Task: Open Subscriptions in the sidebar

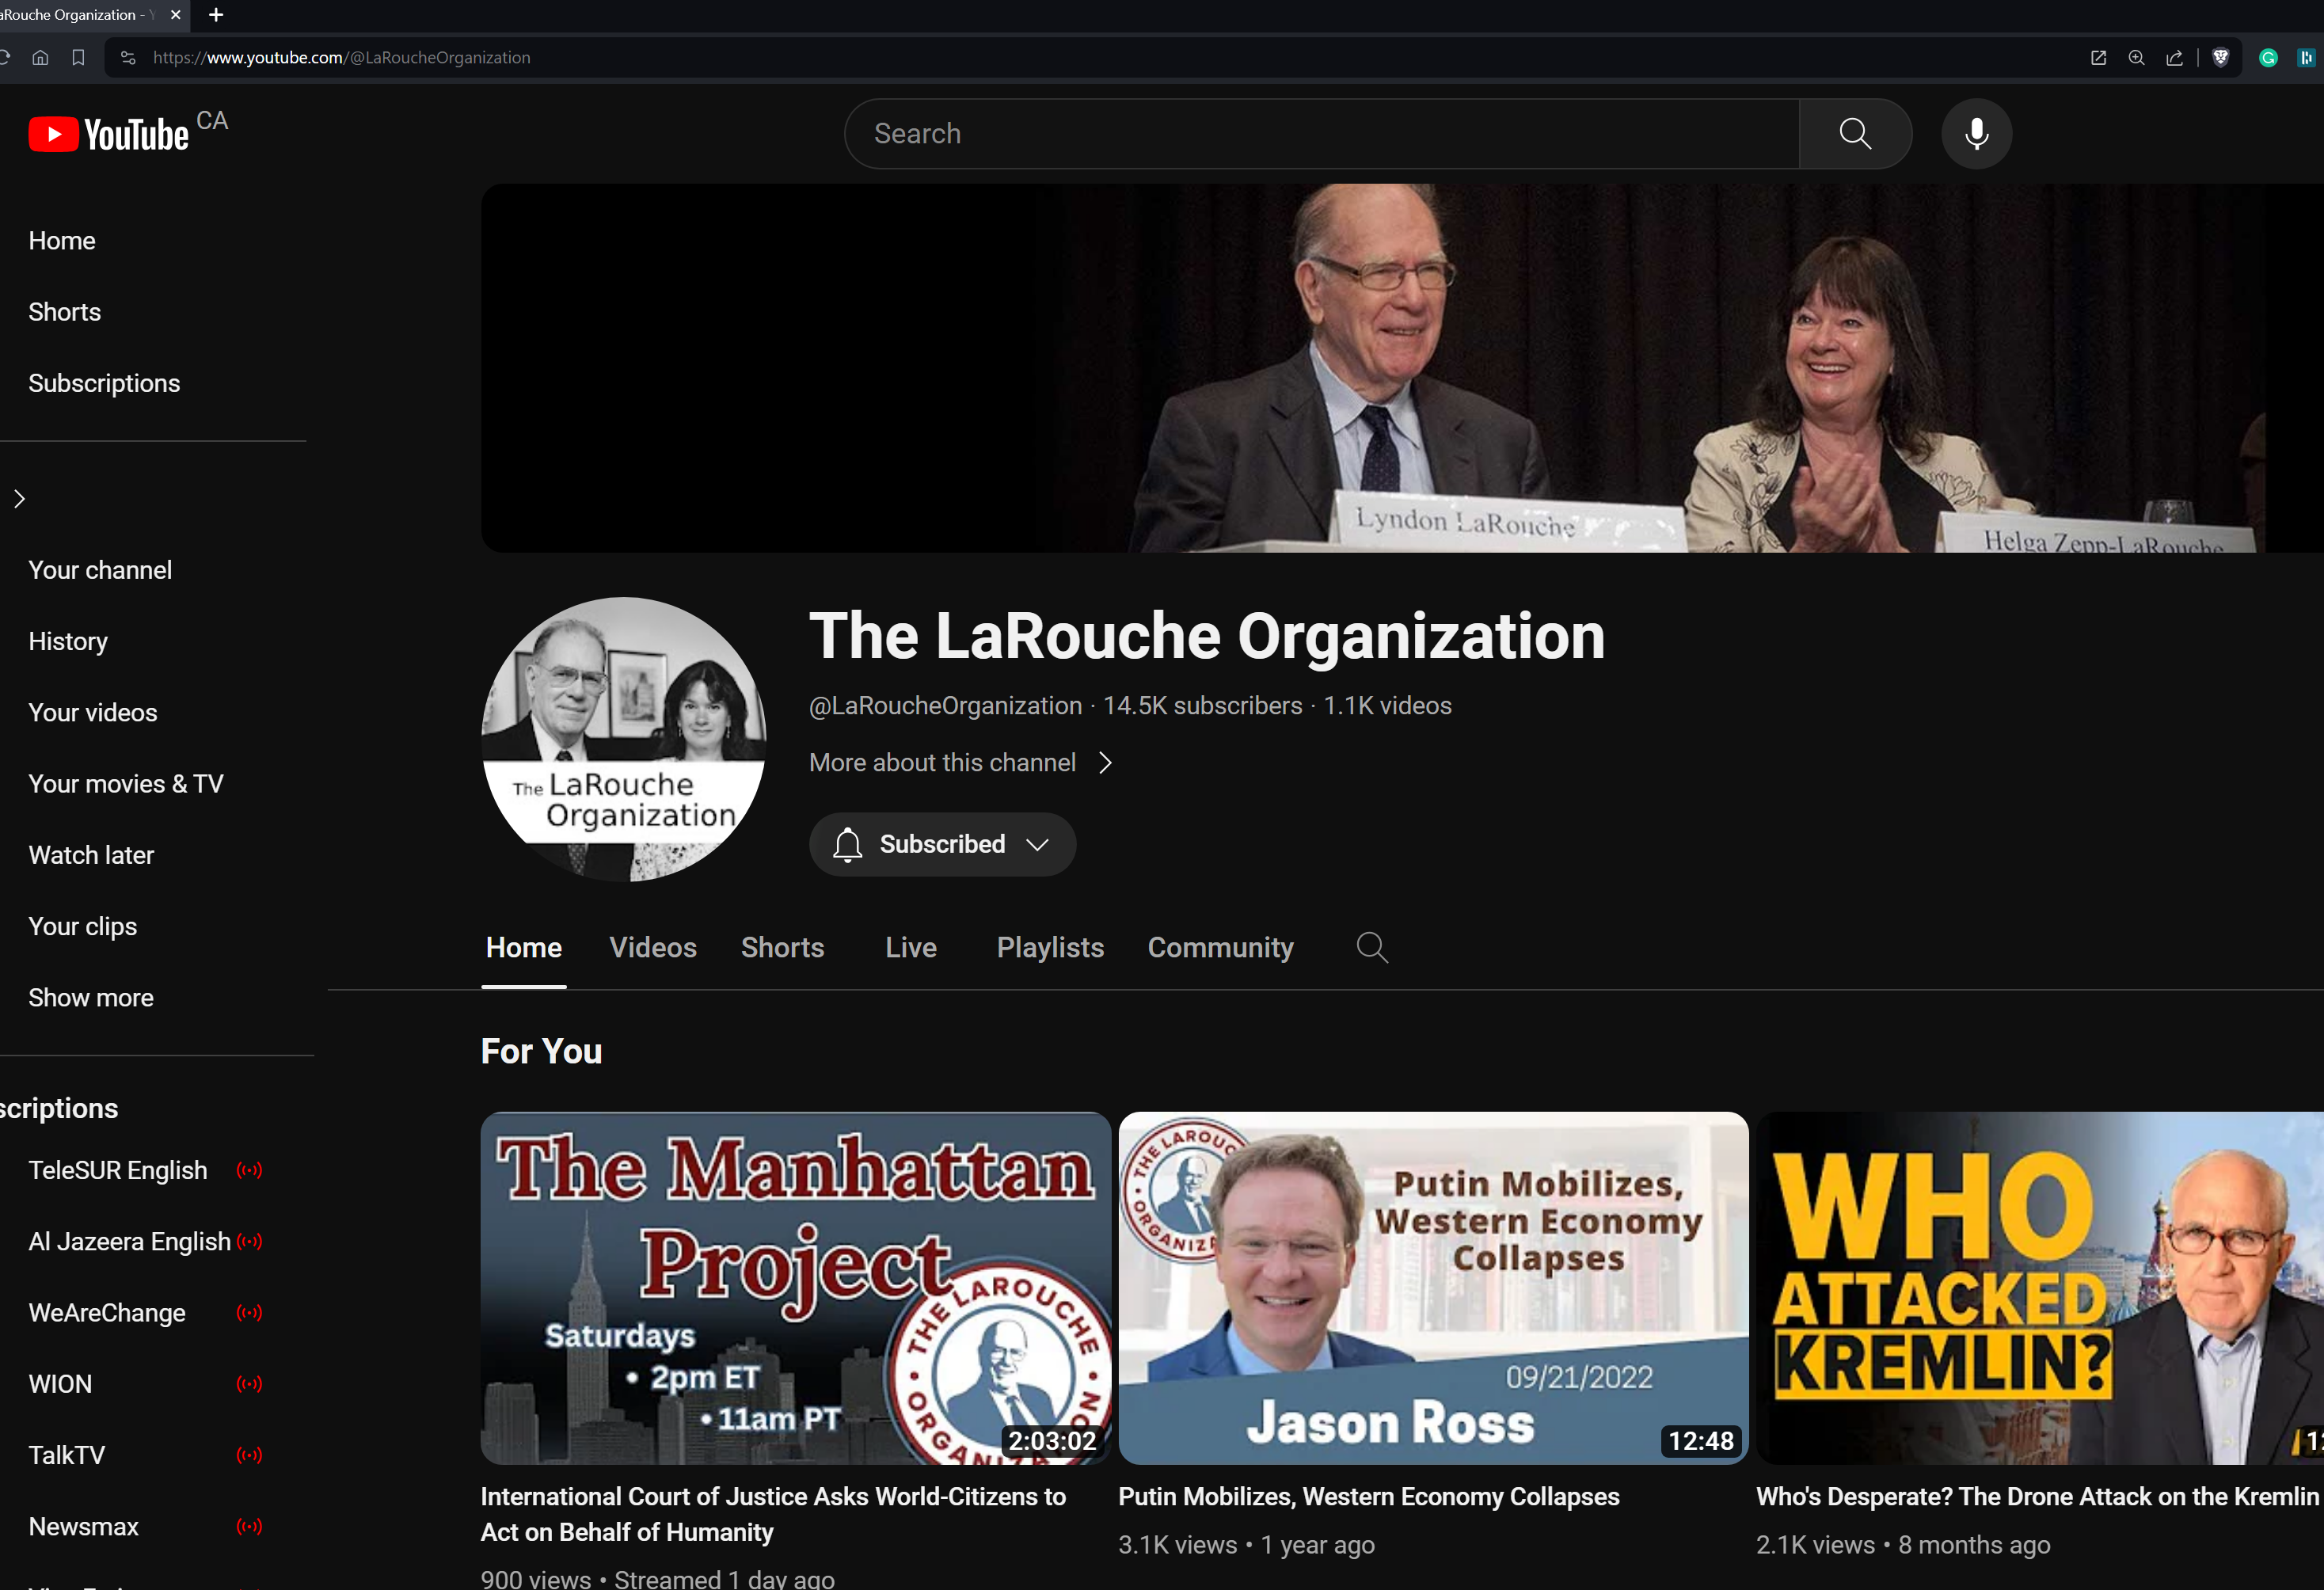Action: click(x=104, y=383)
